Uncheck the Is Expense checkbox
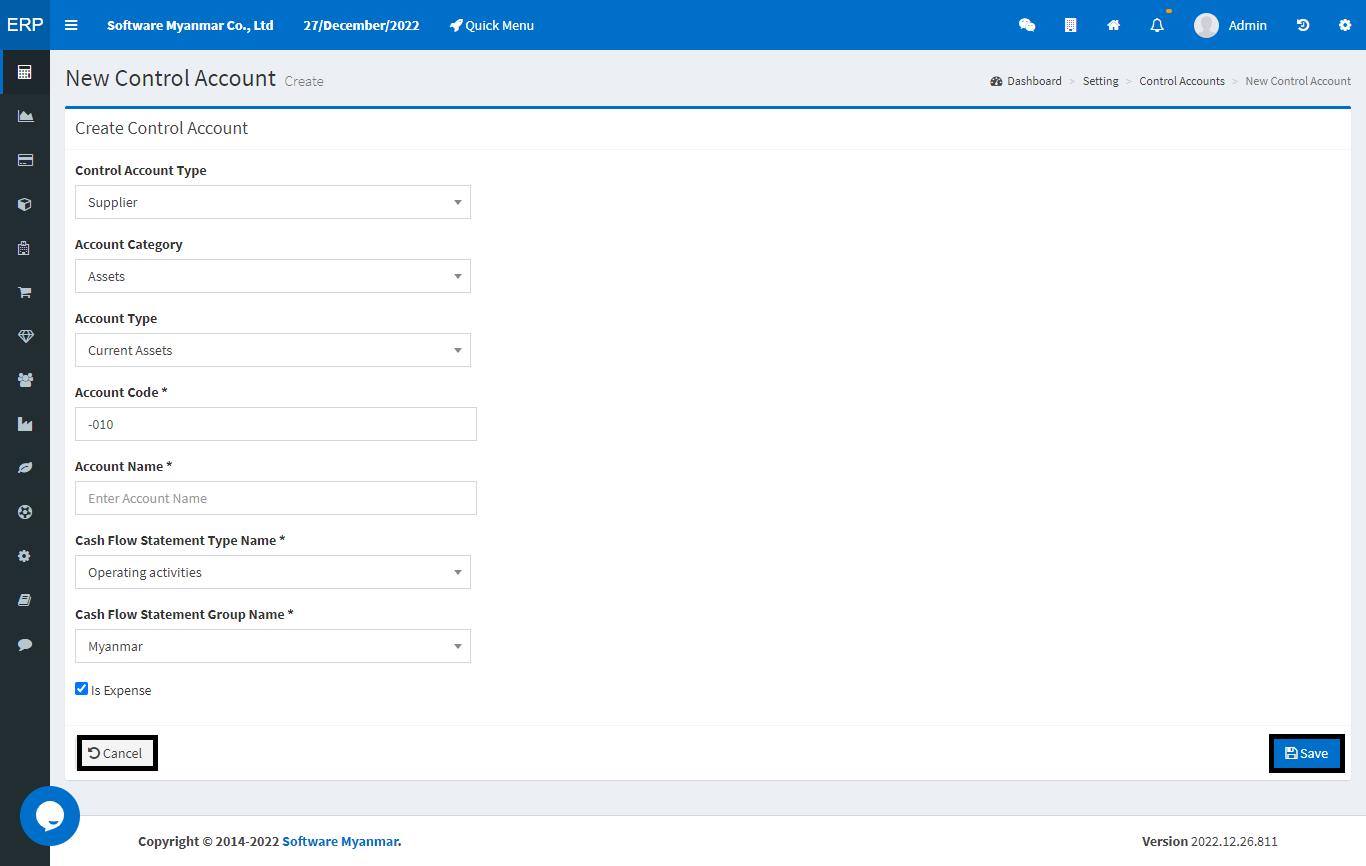The height and width of the screenshot is (866, 1366). tap(82, 689)
